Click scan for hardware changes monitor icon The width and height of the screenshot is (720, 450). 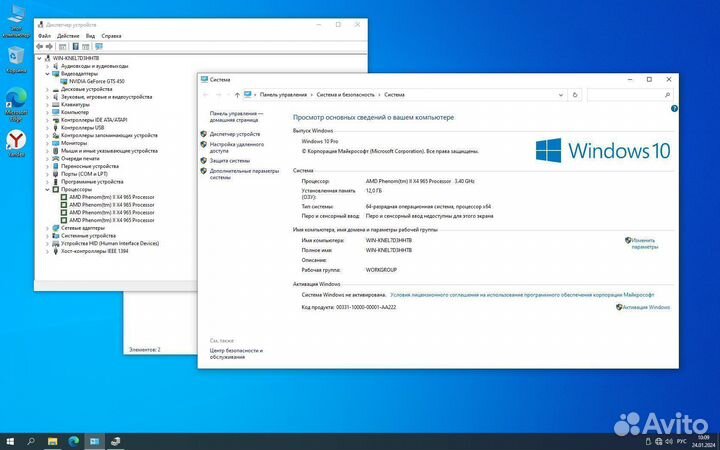click(x=98, y=46)
